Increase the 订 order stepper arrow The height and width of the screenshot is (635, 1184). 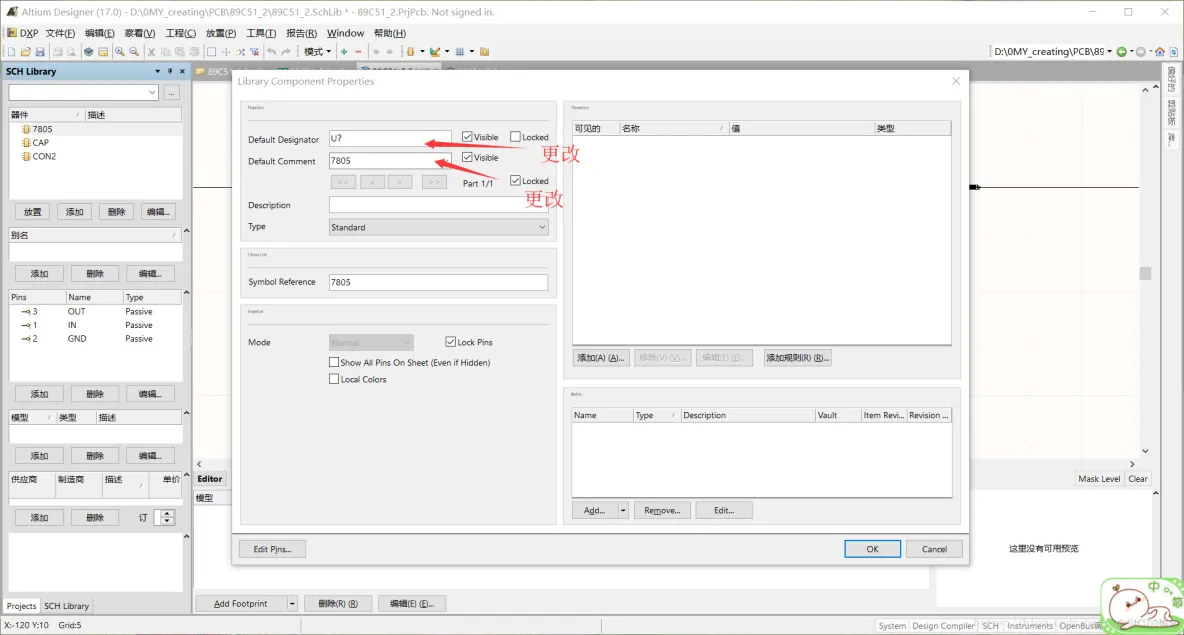167,513
